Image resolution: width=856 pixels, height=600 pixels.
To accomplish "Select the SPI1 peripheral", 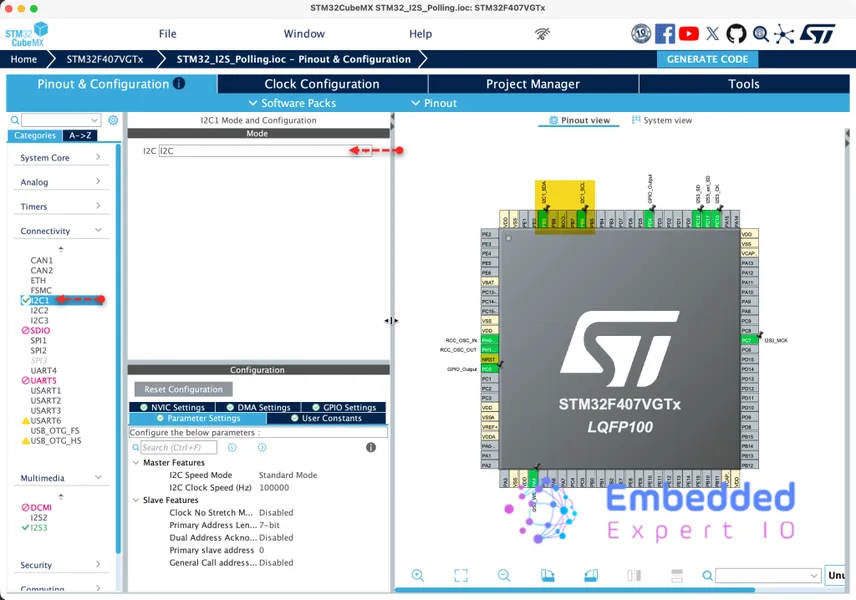I will (38, 341).
